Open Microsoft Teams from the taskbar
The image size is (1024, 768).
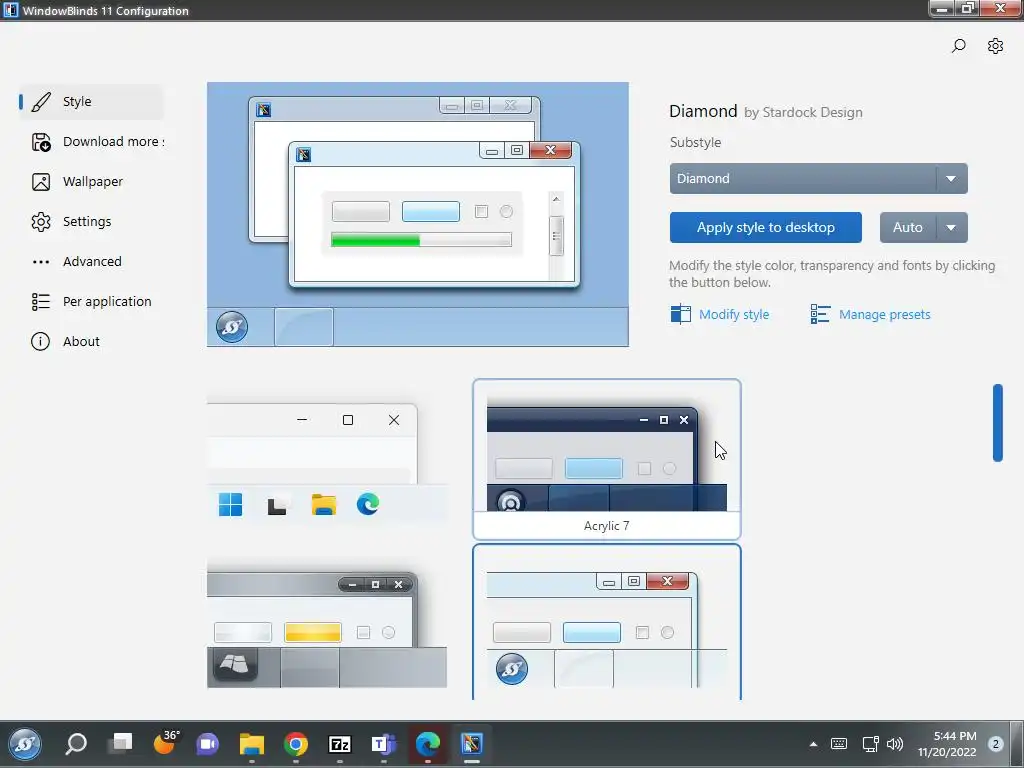tap(383, 744)
